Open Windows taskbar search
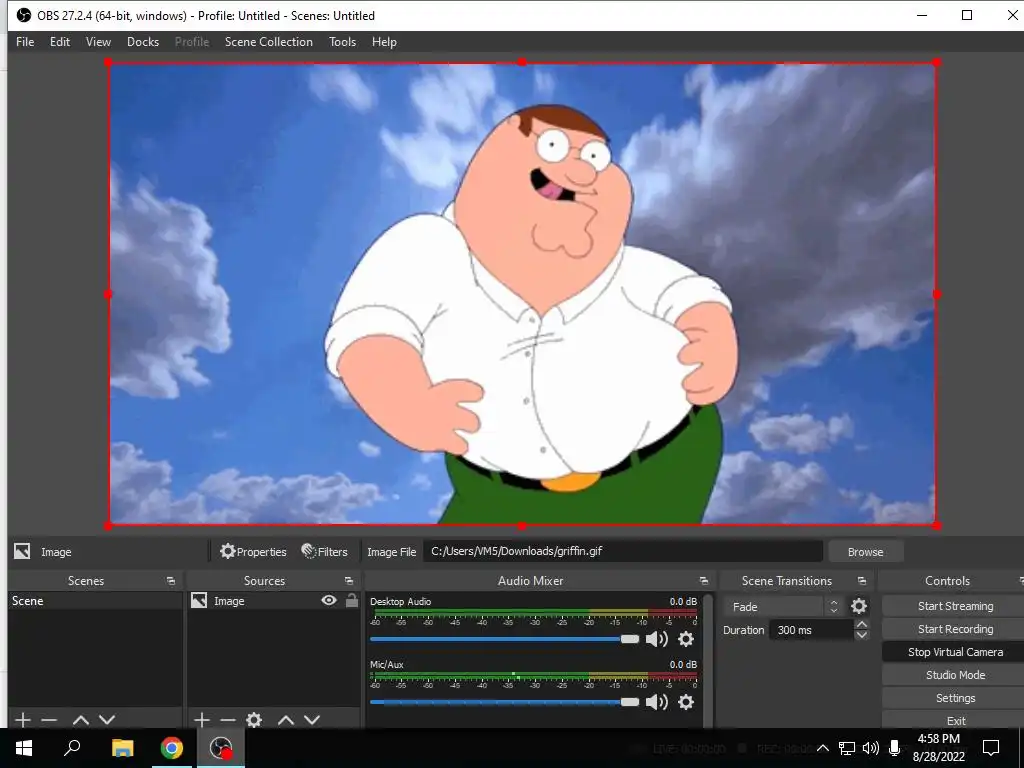The width and height of the screenshot is (1024, 768). [x=72, y=748]
